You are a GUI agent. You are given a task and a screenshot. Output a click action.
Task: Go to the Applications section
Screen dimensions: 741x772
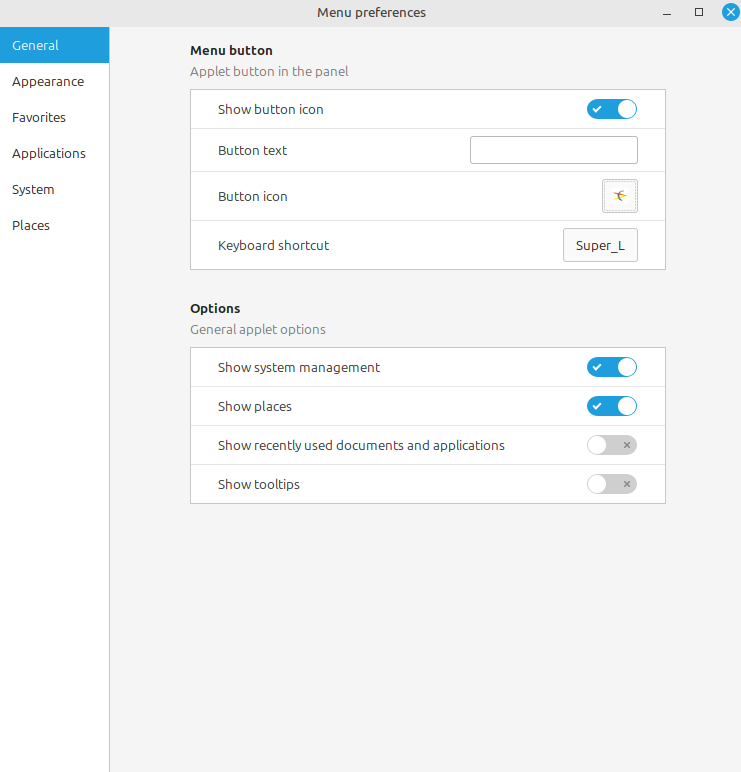(49, 153)
